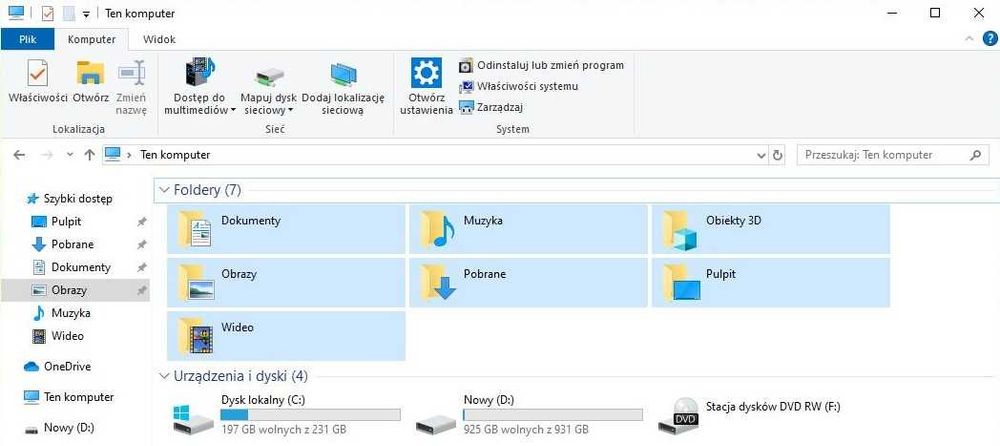The width and height of the screenshot is (1000, 446).
Task: Select the Pobrane folder tile
Action: 528,282
